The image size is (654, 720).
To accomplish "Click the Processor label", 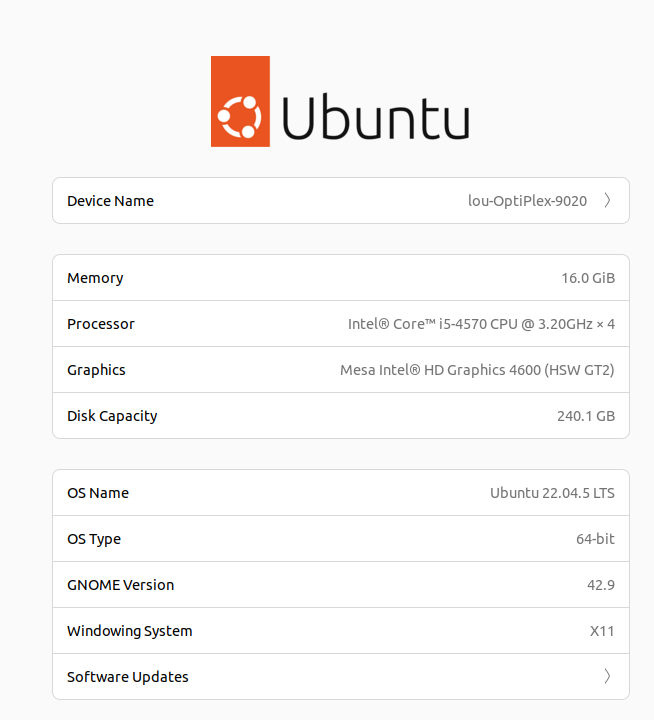I will [100, 324].
